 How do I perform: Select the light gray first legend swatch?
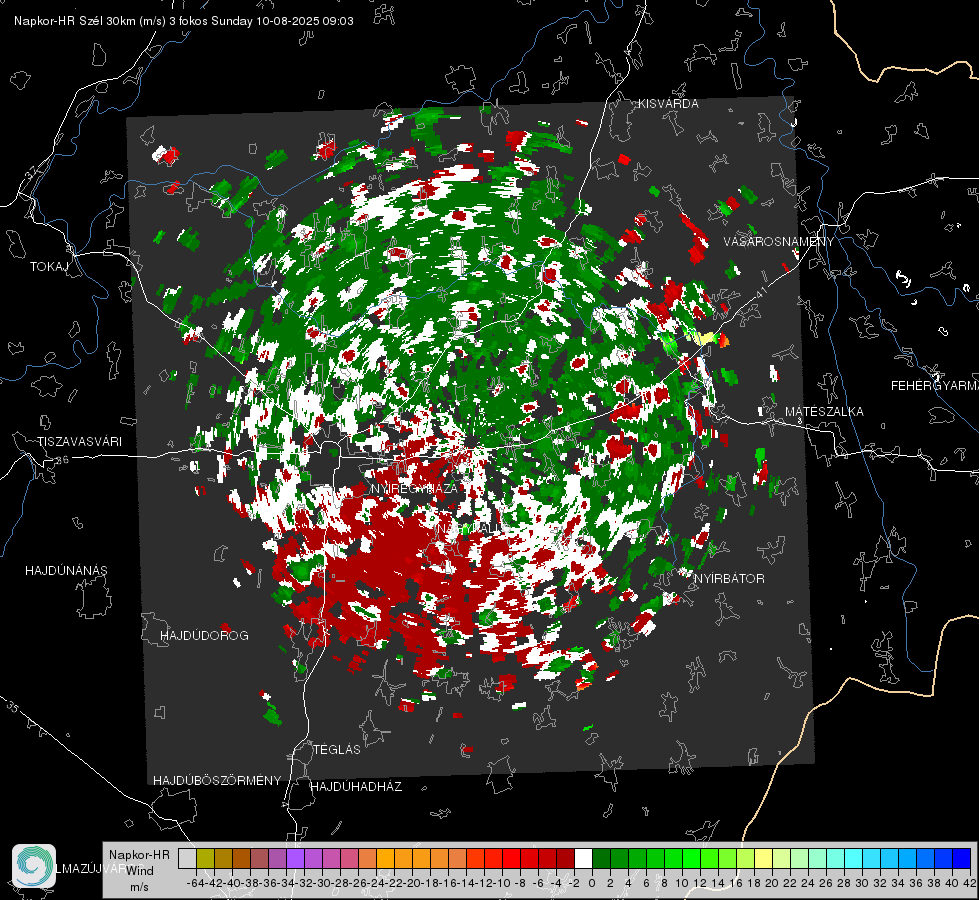point(187,858)
